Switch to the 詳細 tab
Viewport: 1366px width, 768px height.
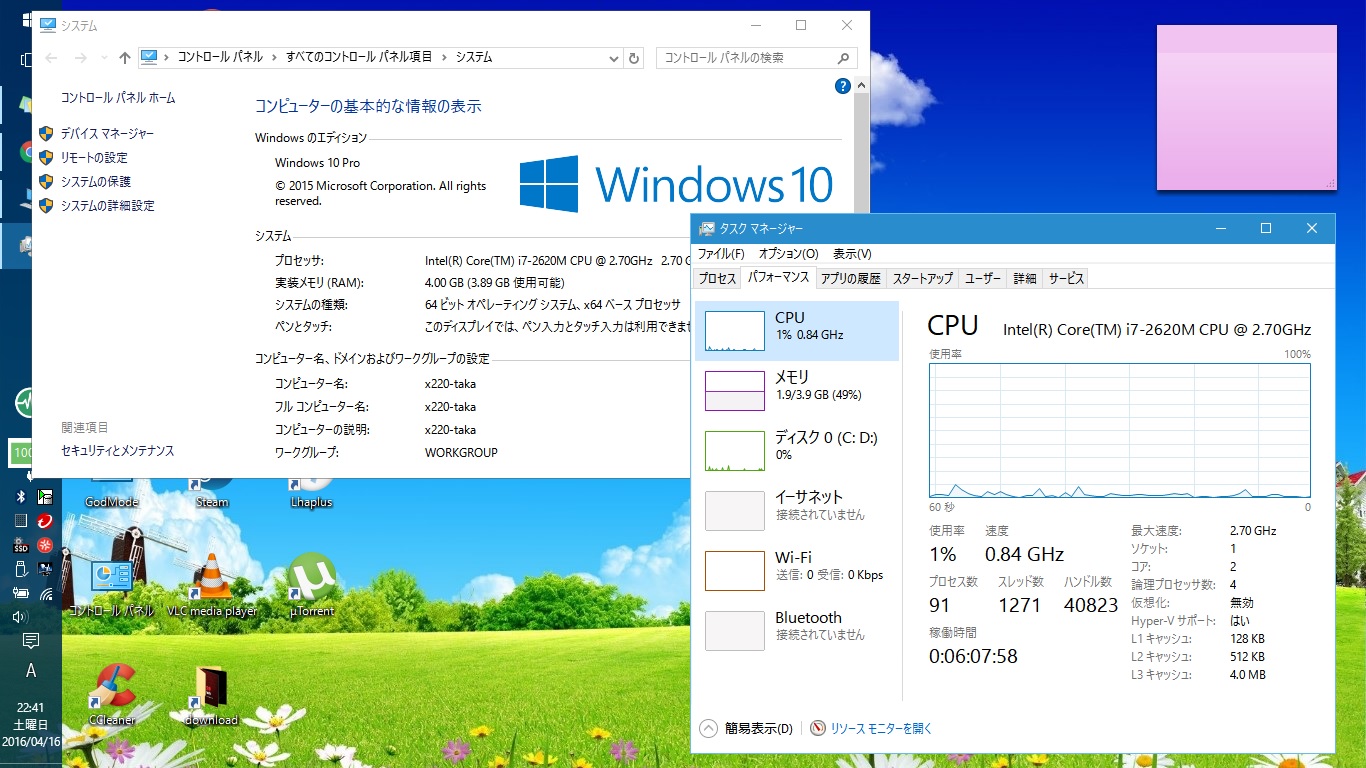coord(1025,279)
